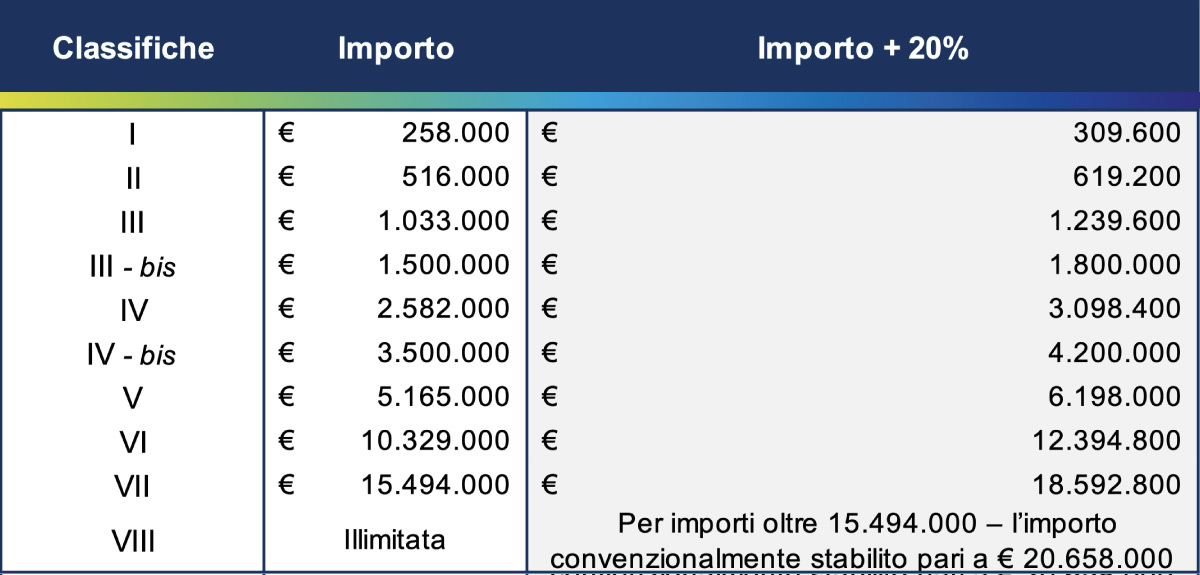
Task: Click the Illimitata cell
Action: tap(395, 540)
